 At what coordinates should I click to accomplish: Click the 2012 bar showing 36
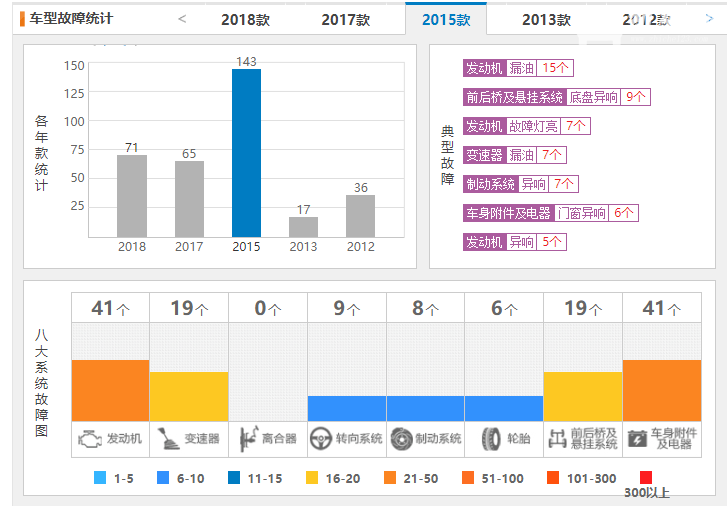pyautogui.click(x=361, y=216)
